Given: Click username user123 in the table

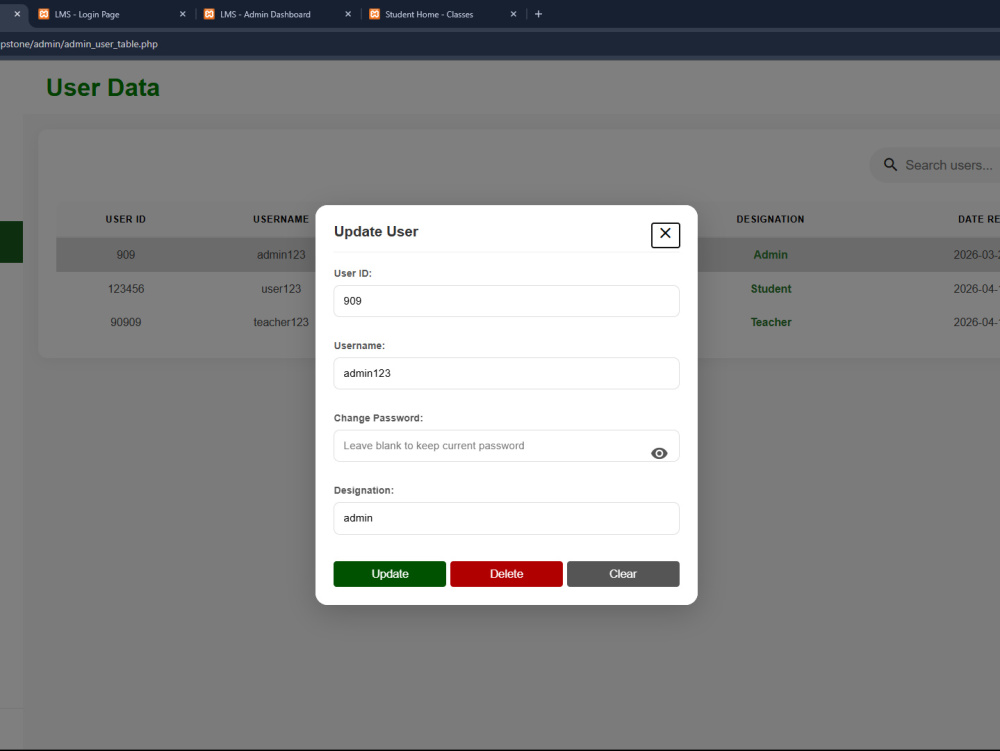Looking at the screenshot, I should 281,289.
